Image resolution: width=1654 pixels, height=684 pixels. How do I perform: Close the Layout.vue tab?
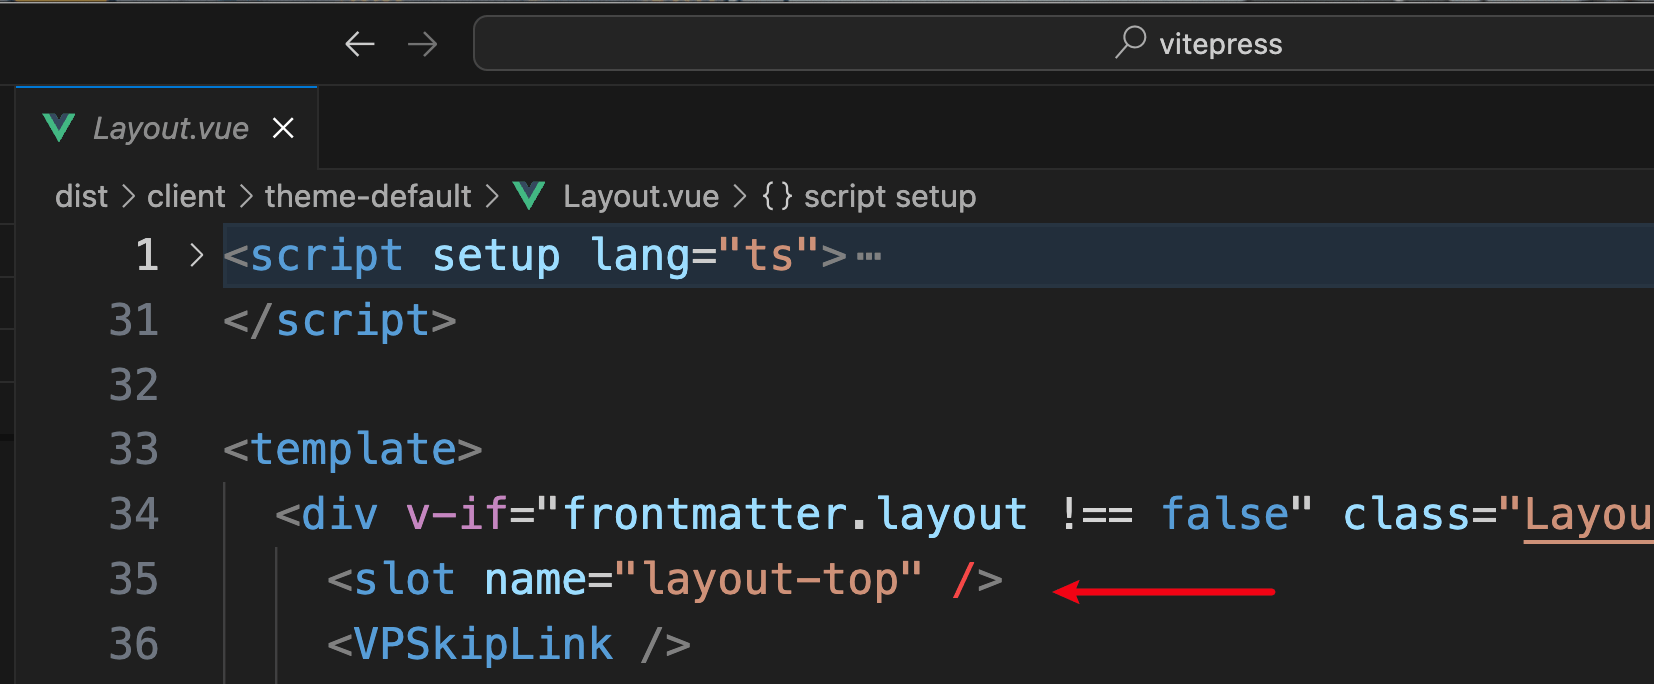284,128
